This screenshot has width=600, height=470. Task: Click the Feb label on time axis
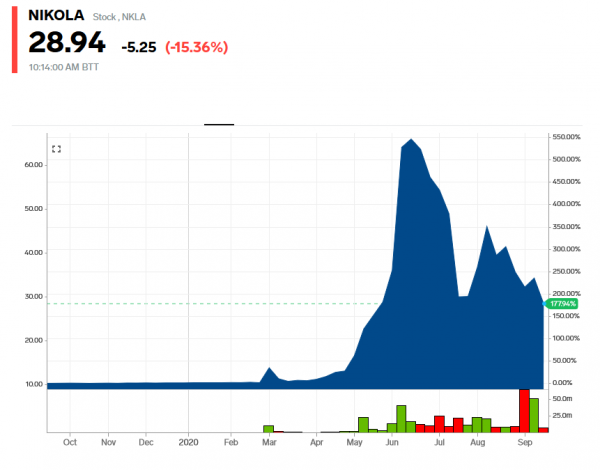231,442
